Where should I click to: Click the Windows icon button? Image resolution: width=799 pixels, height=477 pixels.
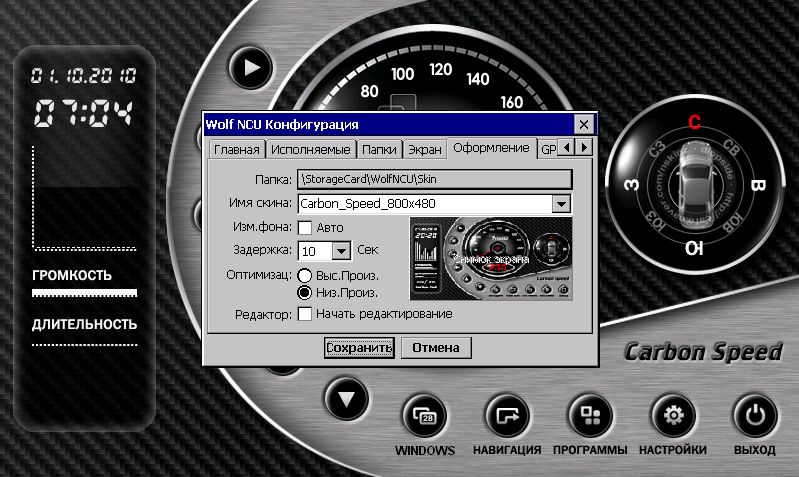click(x=425, y=415)
